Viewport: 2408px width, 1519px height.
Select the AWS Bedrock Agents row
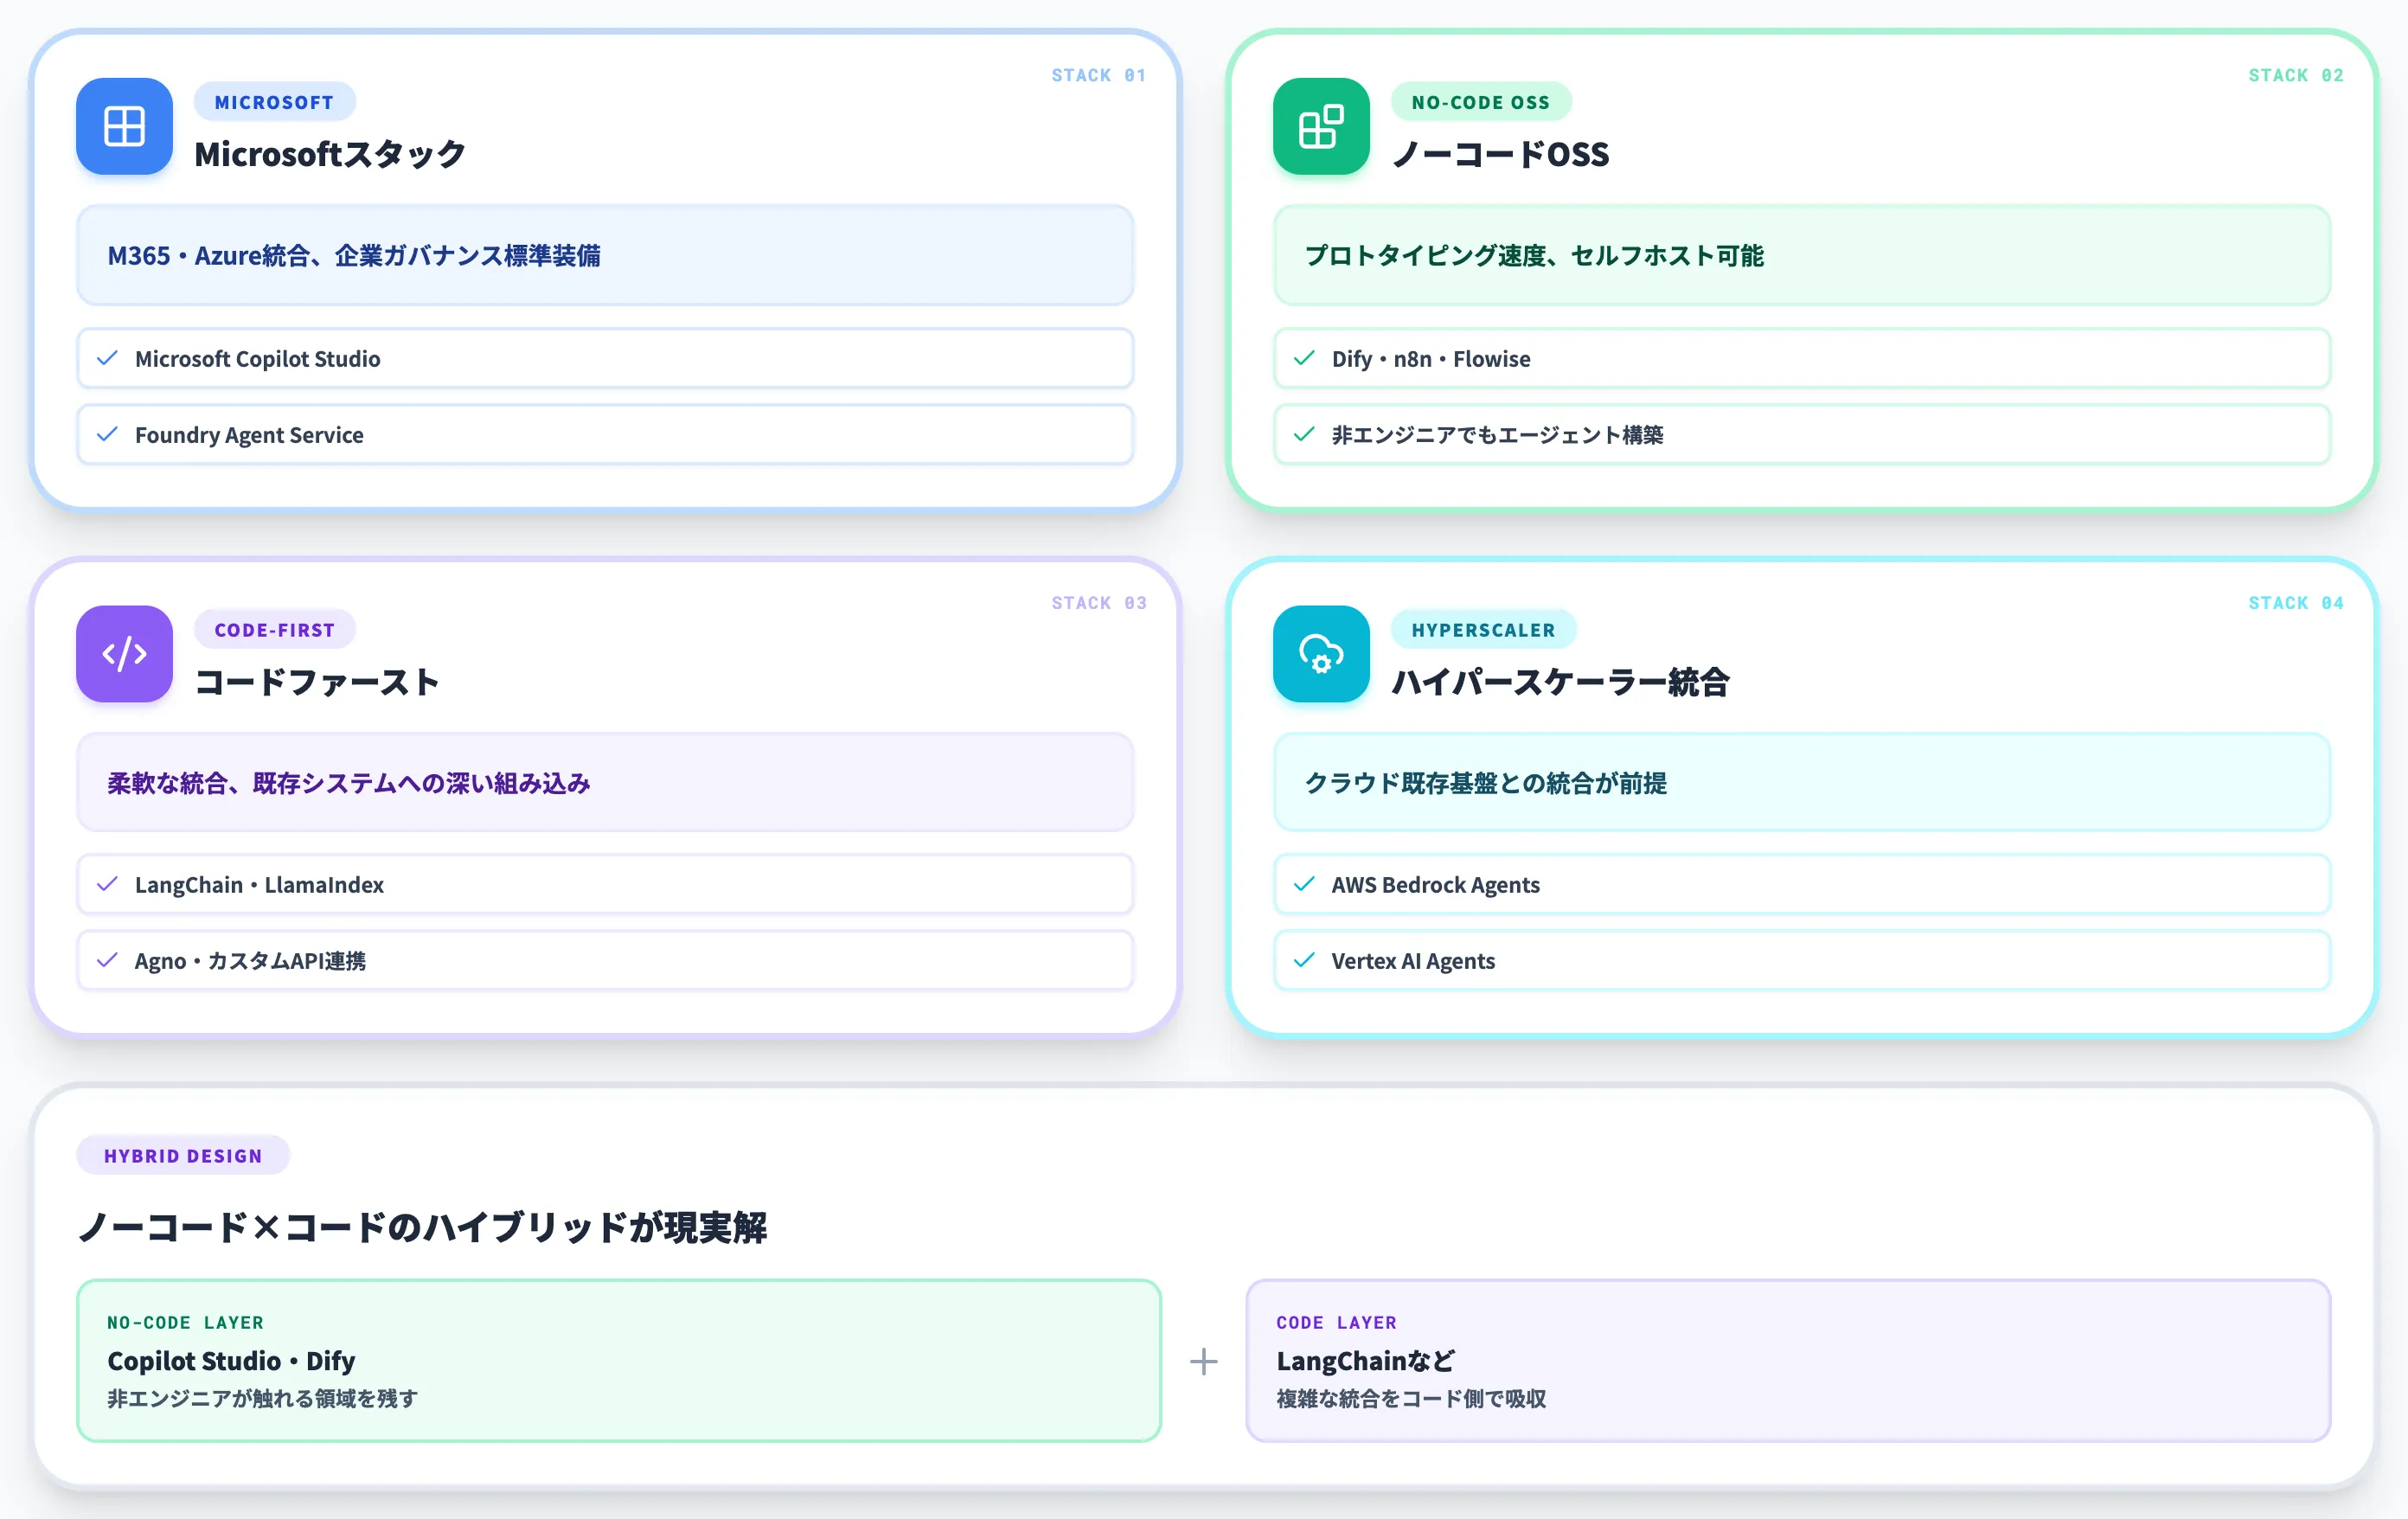1802,884
